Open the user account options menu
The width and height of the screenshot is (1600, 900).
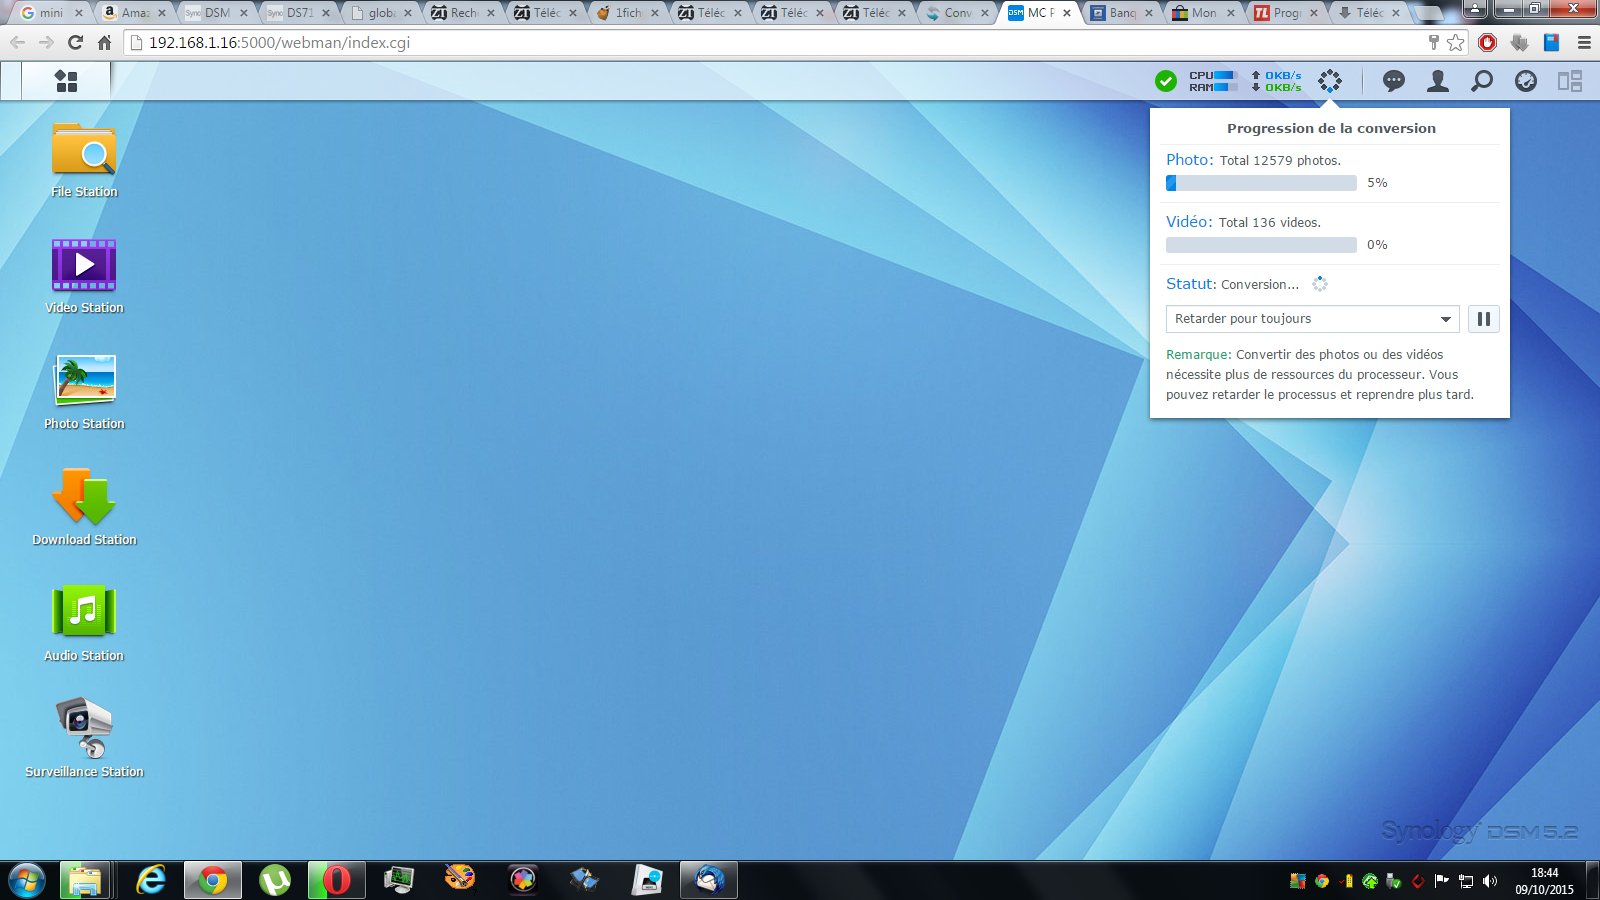point(1437,81)
